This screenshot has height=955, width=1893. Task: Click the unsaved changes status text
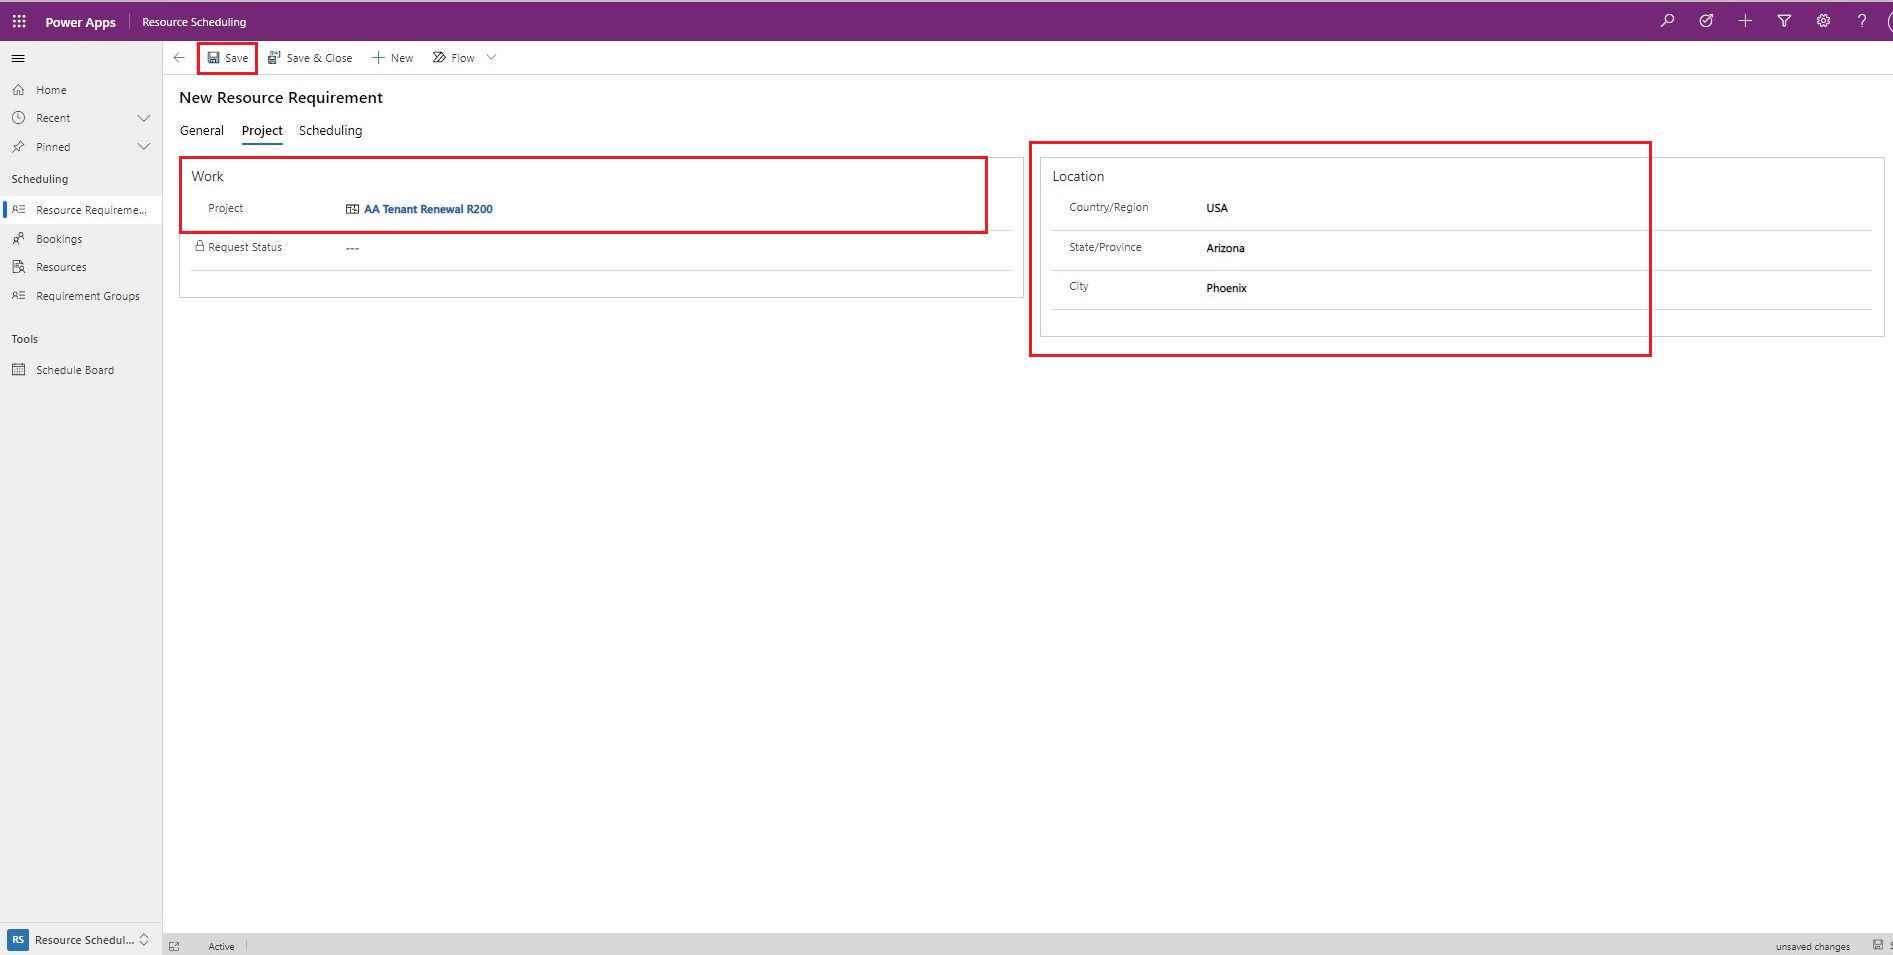(1812, 946)
